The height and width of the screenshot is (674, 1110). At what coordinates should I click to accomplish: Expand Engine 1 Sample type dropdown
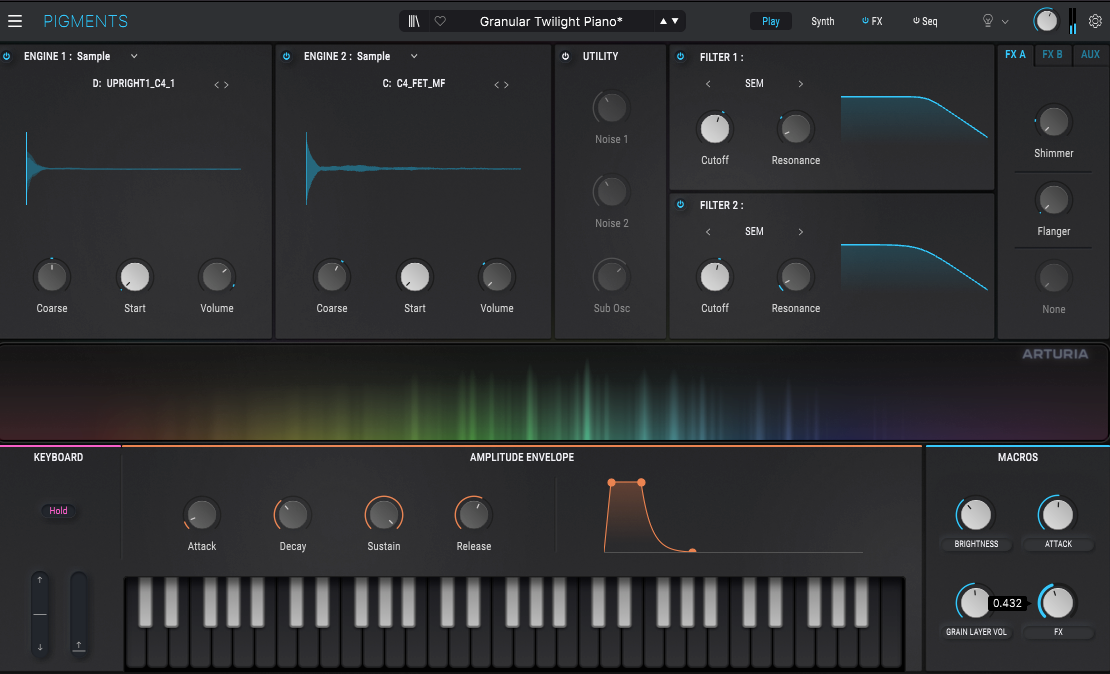134,57
